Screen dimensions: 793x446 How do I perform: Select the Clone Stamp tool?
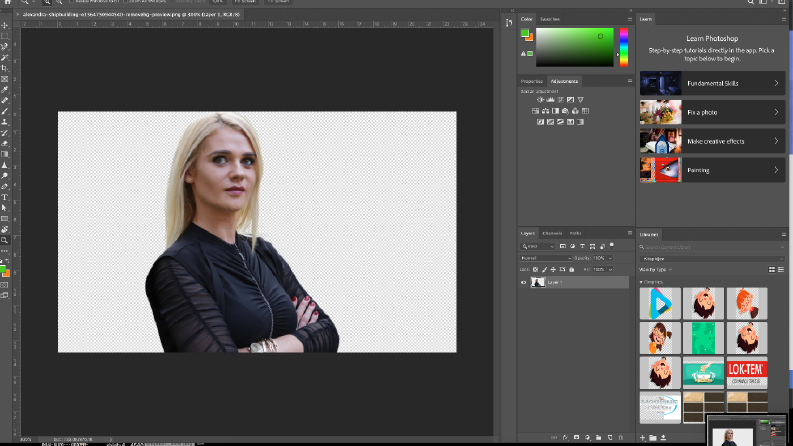[5, 122]
